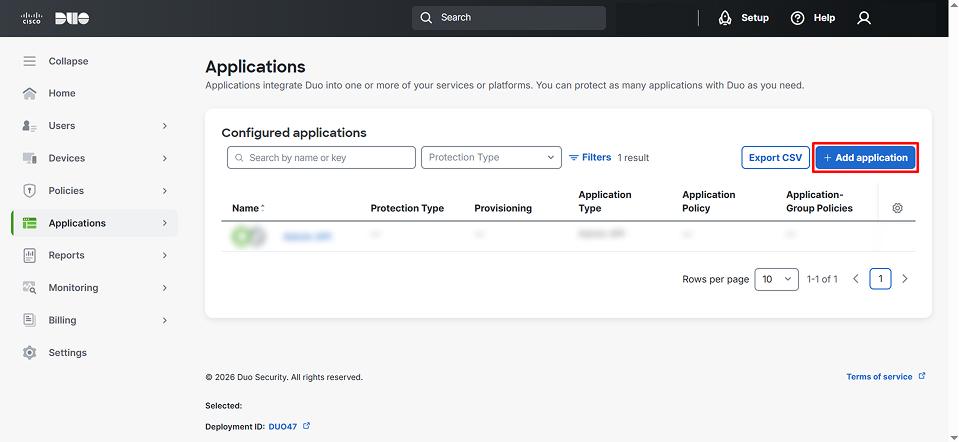
Task: Click the Export CSV button
Action: tap(776, 158)
